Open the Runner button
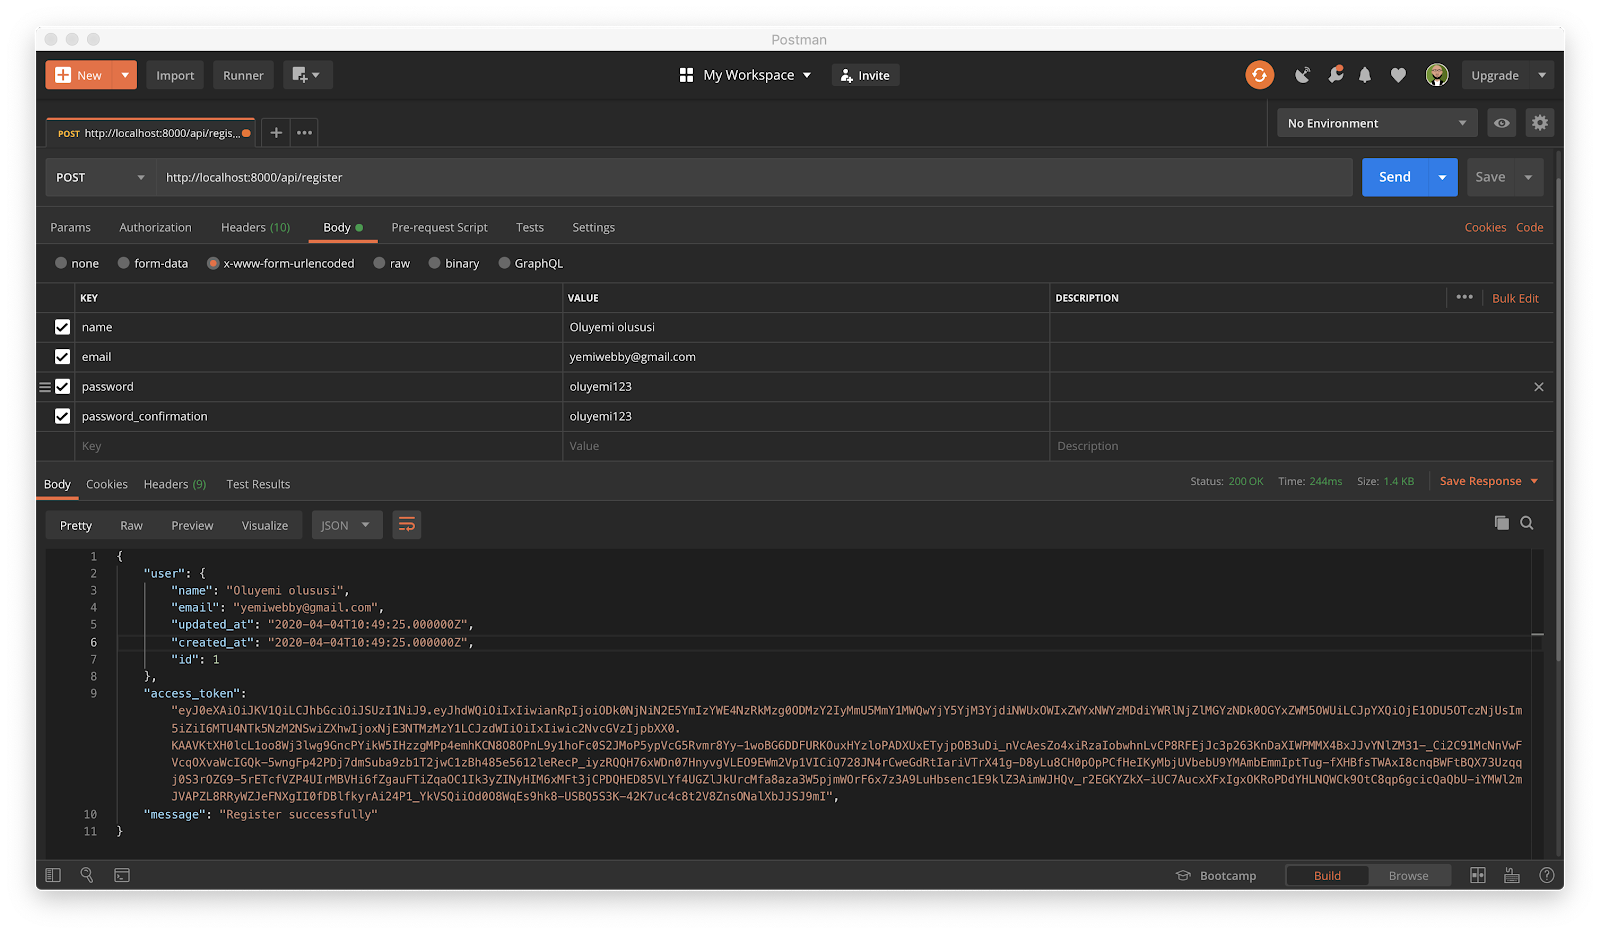 (x=243, y=75)
